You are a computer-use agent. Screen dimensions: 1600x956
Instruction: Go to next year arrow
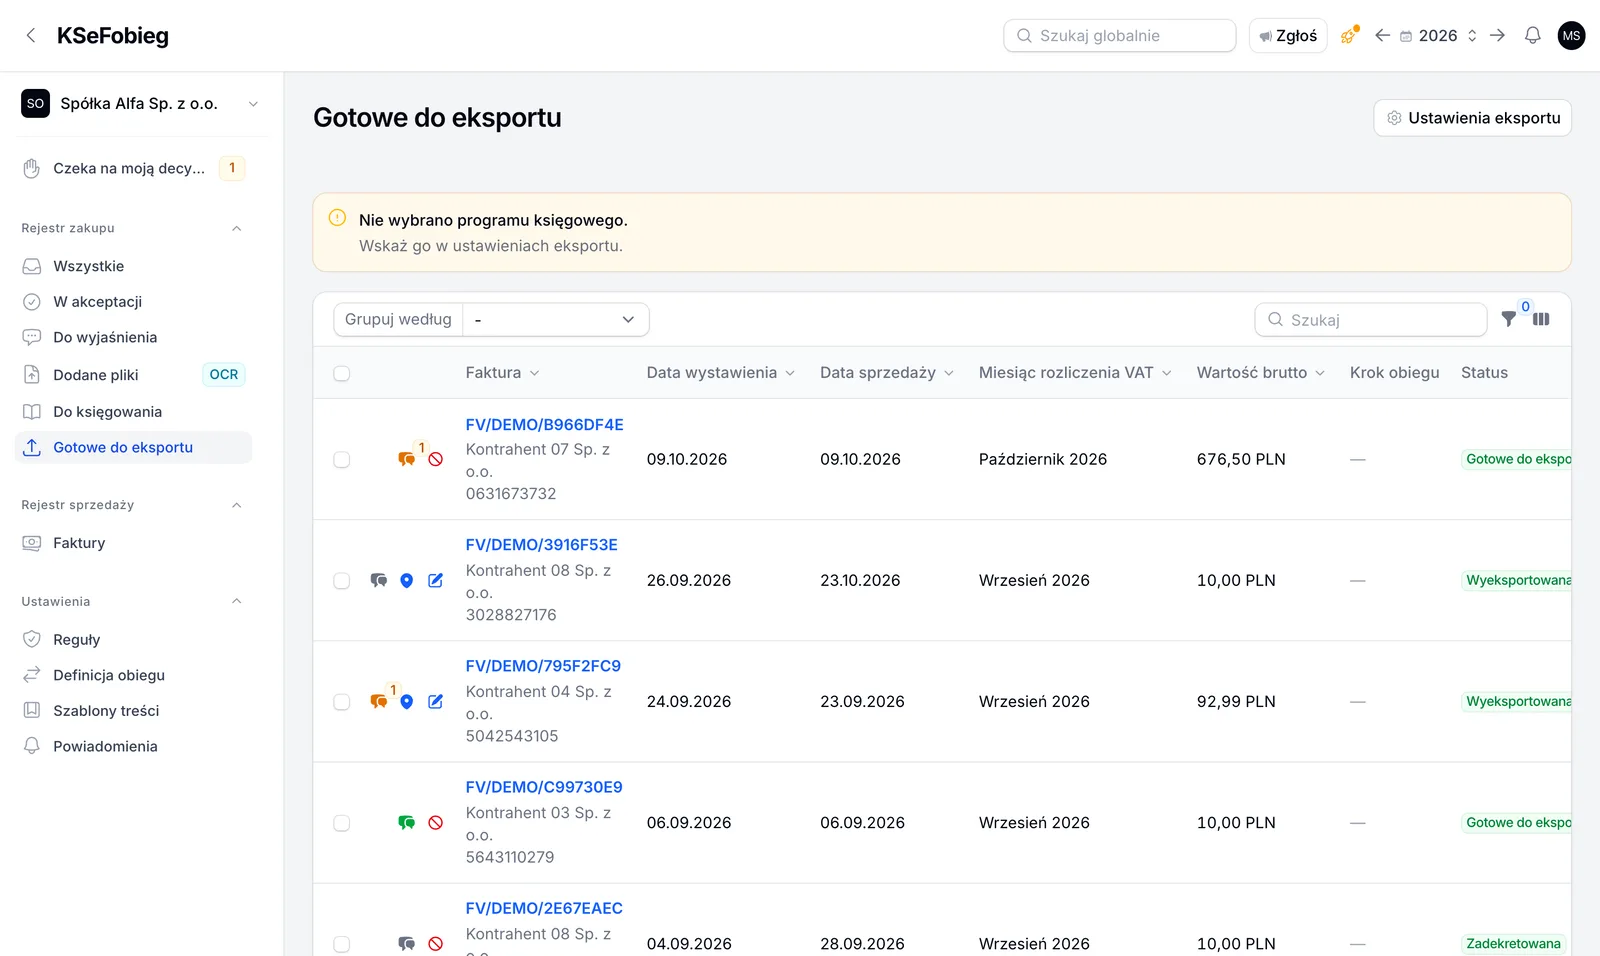(x=1497, y=36)
